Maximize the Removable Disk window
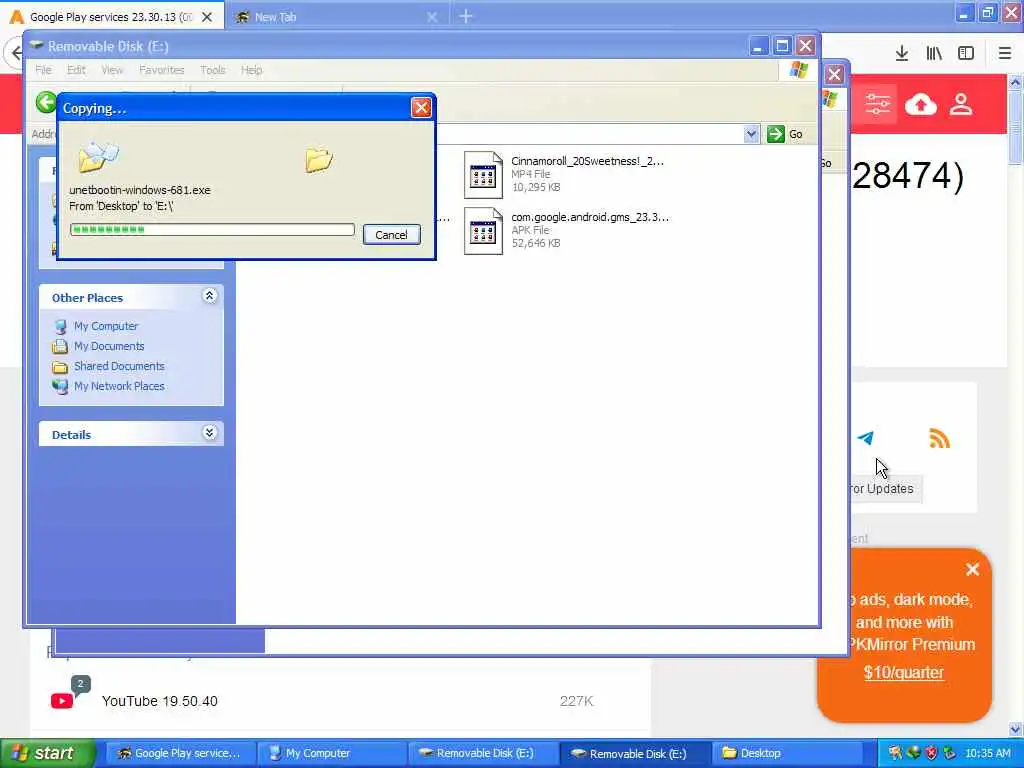Viewport: 1024px width, 768px height. coord(782,46)
